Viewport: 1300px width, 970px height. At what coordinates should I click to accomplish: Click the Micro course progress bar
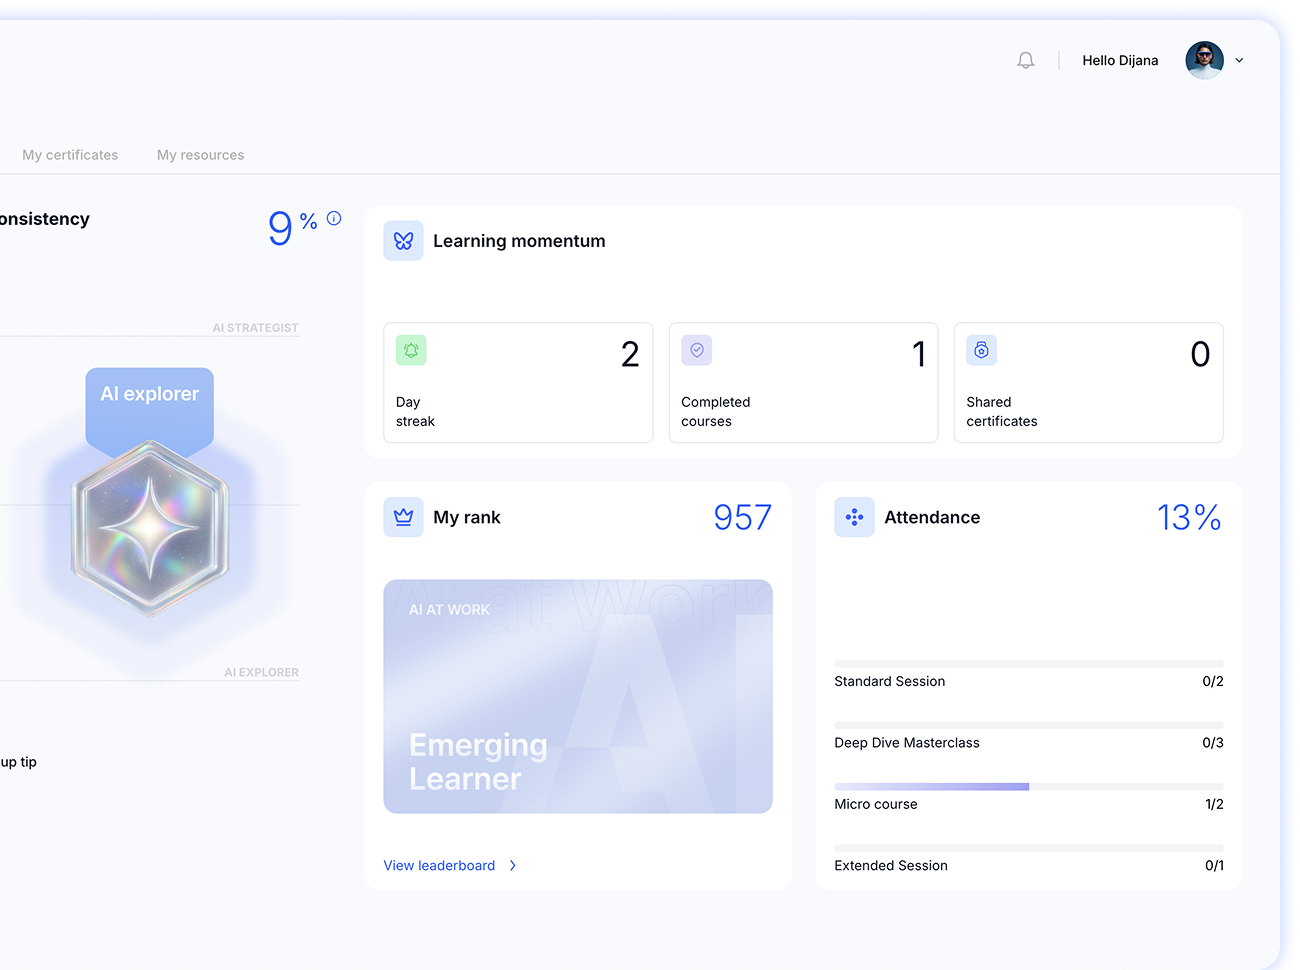[x=1028, y=787]
